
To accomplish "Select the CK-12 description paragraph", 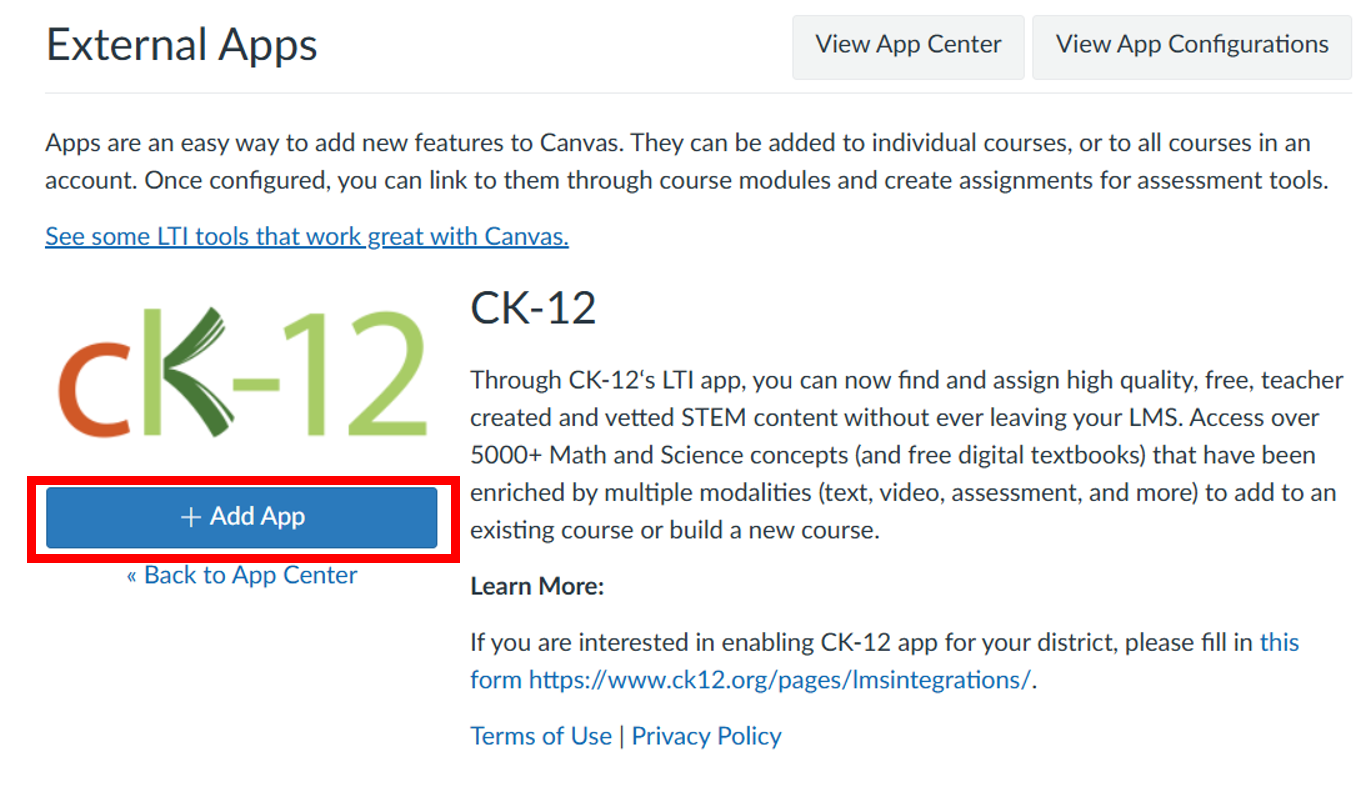I will (x=900, y=454).
